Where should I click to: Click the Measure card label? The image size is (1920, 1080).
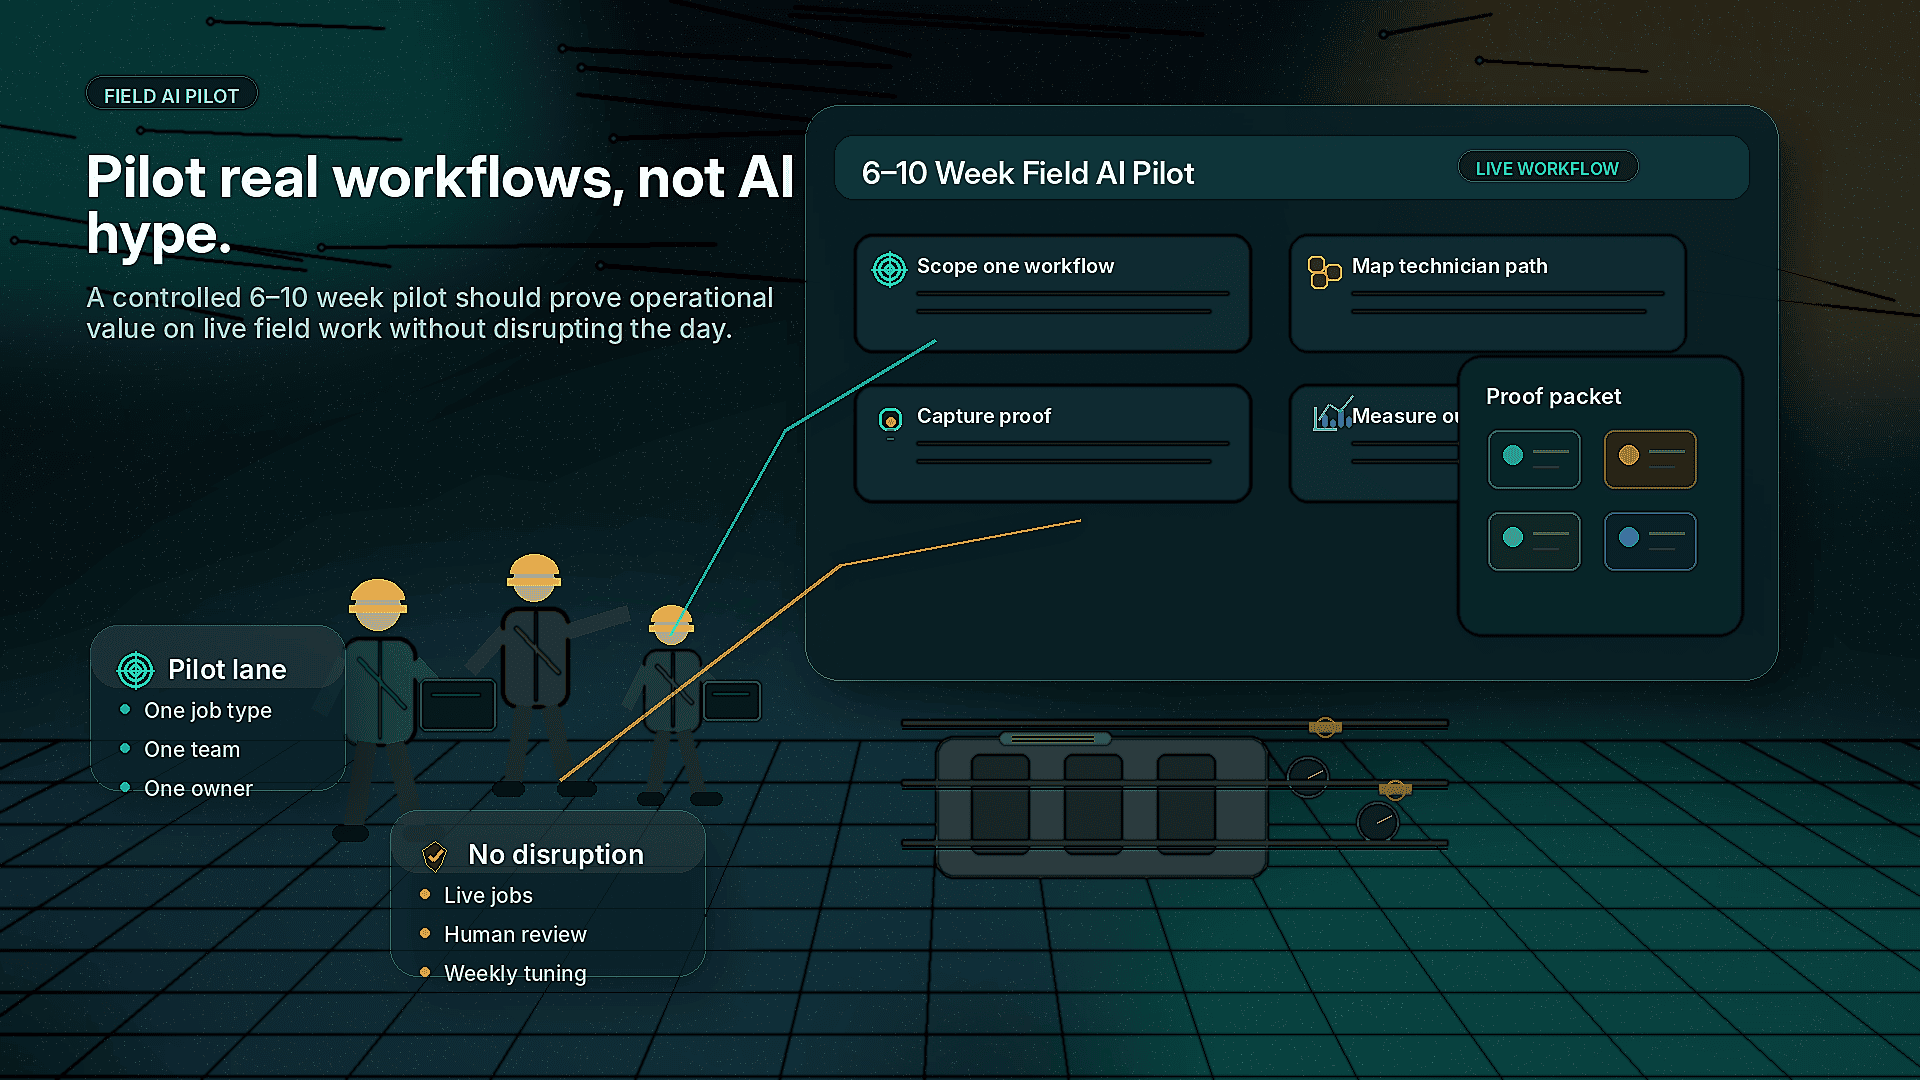pyautogui.click(x=1404, y=416)
